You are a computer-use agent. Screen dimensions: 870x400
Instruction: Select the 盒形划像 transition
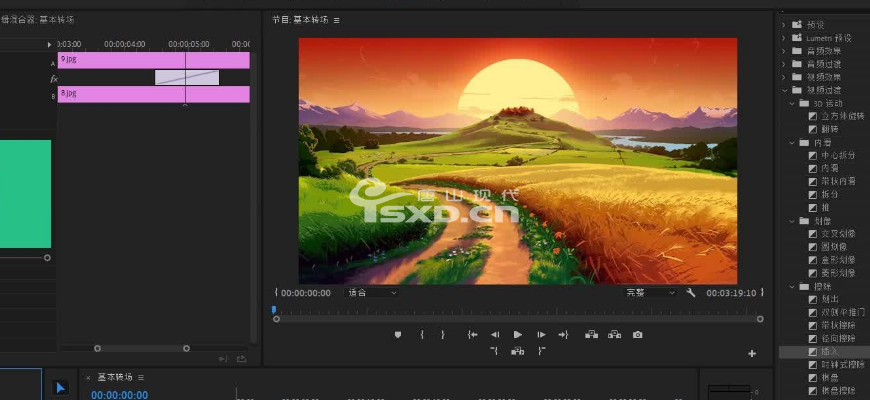point(838,260)
